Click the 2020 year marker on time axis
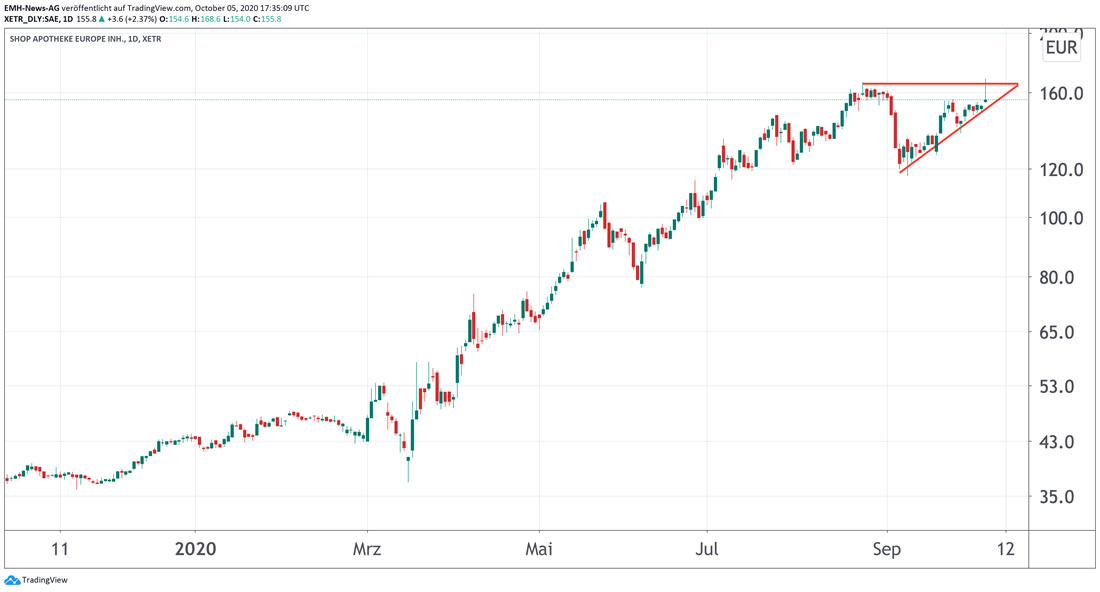This screenshot has width=1100, height=592. tap(195, 549)
